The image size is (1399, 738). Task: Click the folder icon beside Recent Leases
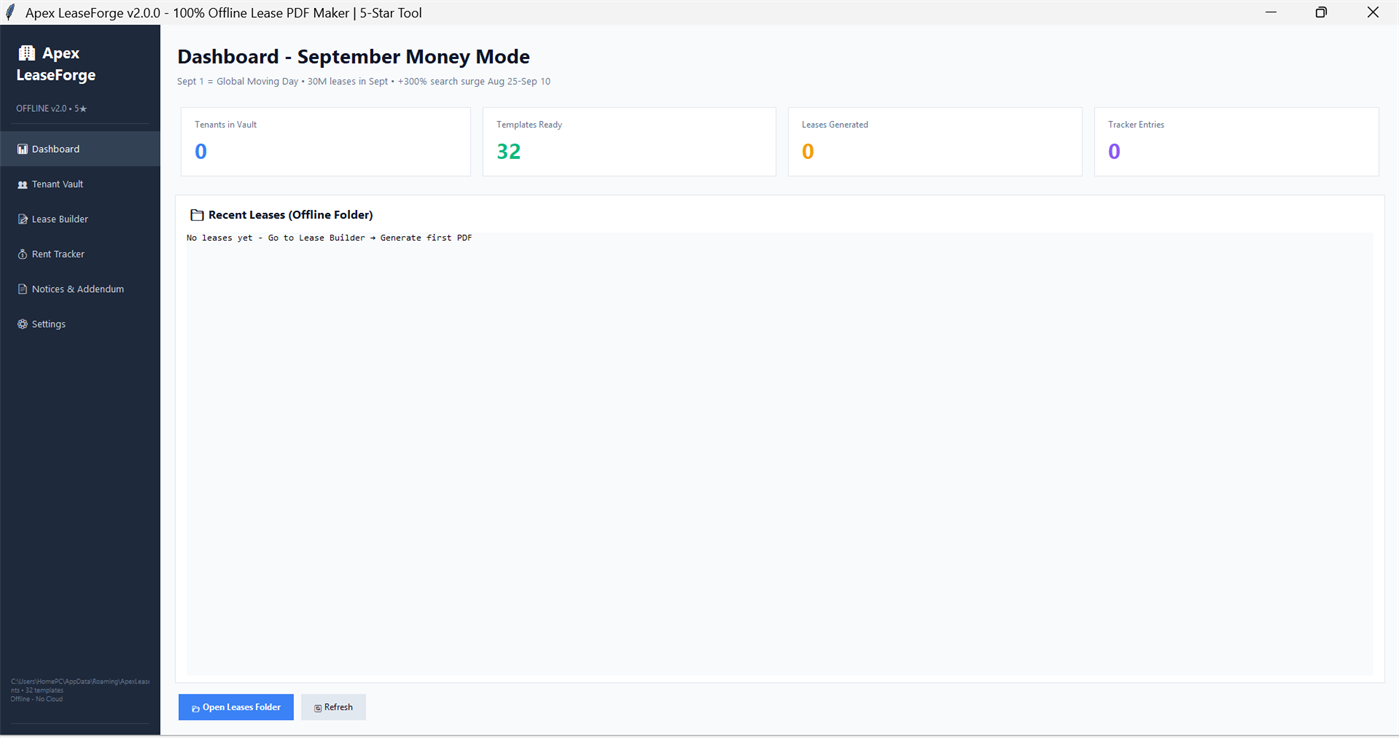click(x=197, y=215)
